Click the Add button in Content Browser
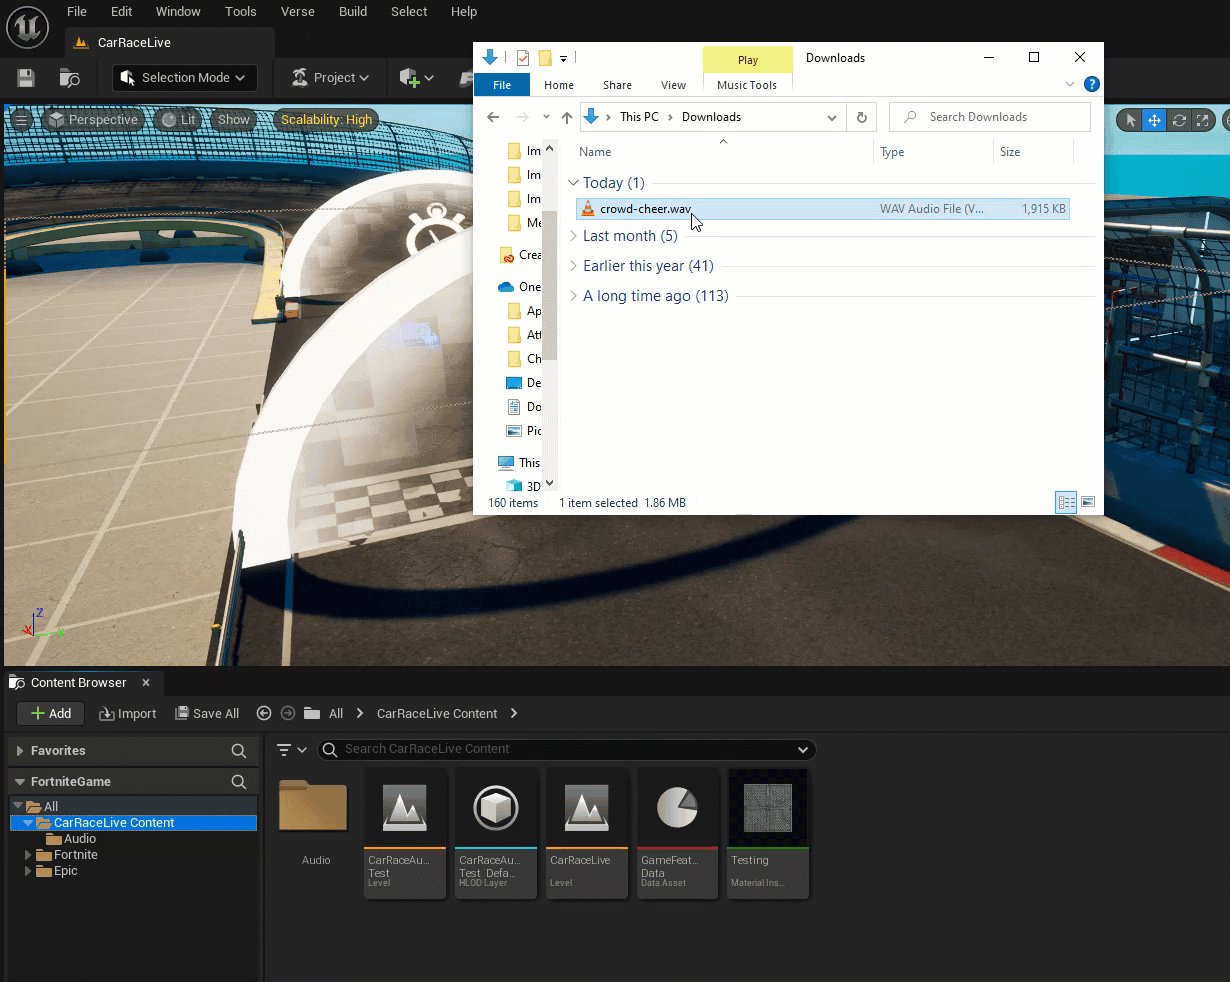The width and height of the screenshot is (1230, 982). tap(50, 713)
